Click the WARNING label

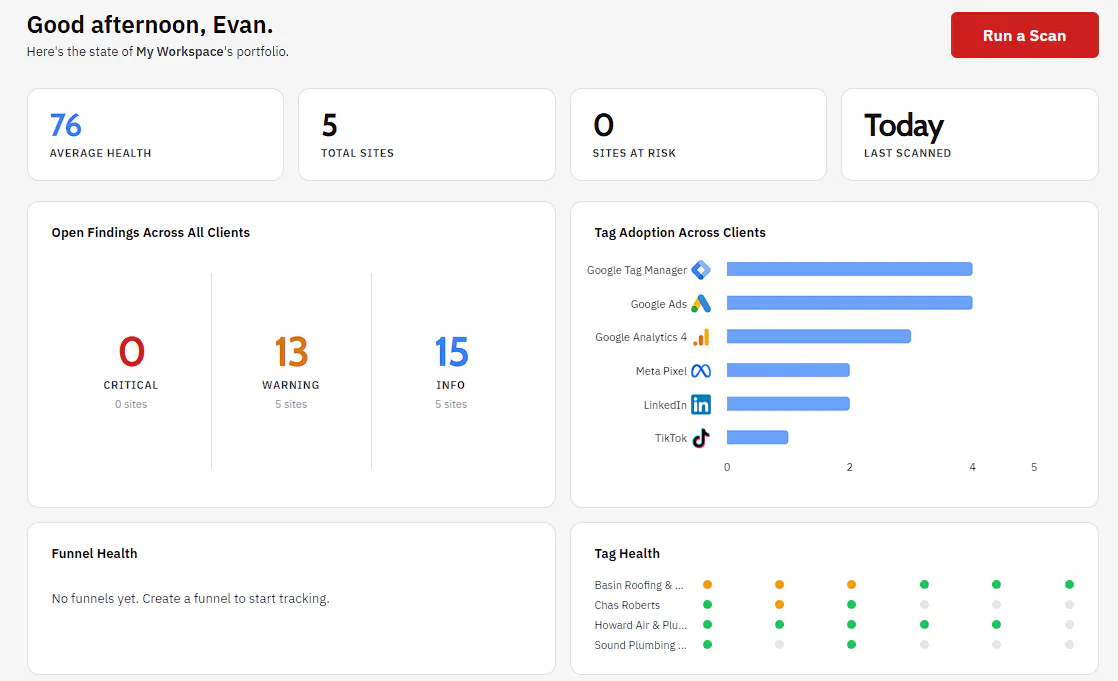click(291, 385)
